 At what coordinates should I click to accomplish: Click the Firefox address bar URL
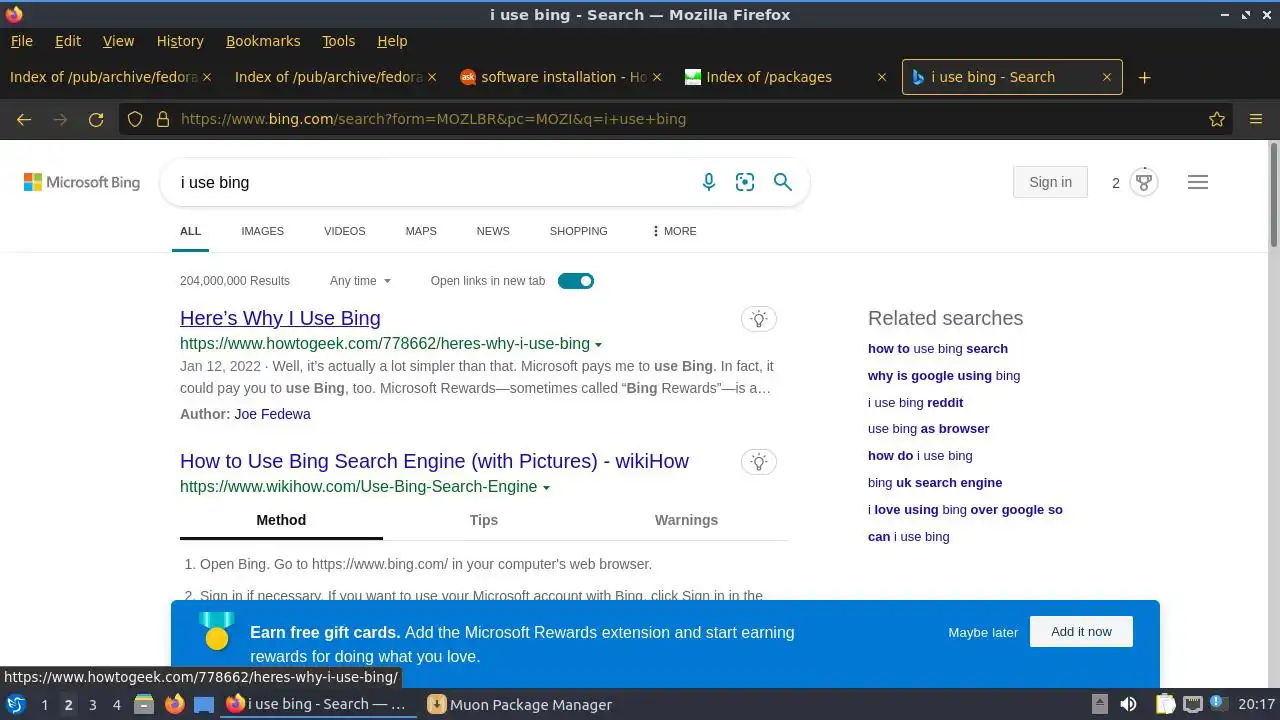tap(433, 119)
